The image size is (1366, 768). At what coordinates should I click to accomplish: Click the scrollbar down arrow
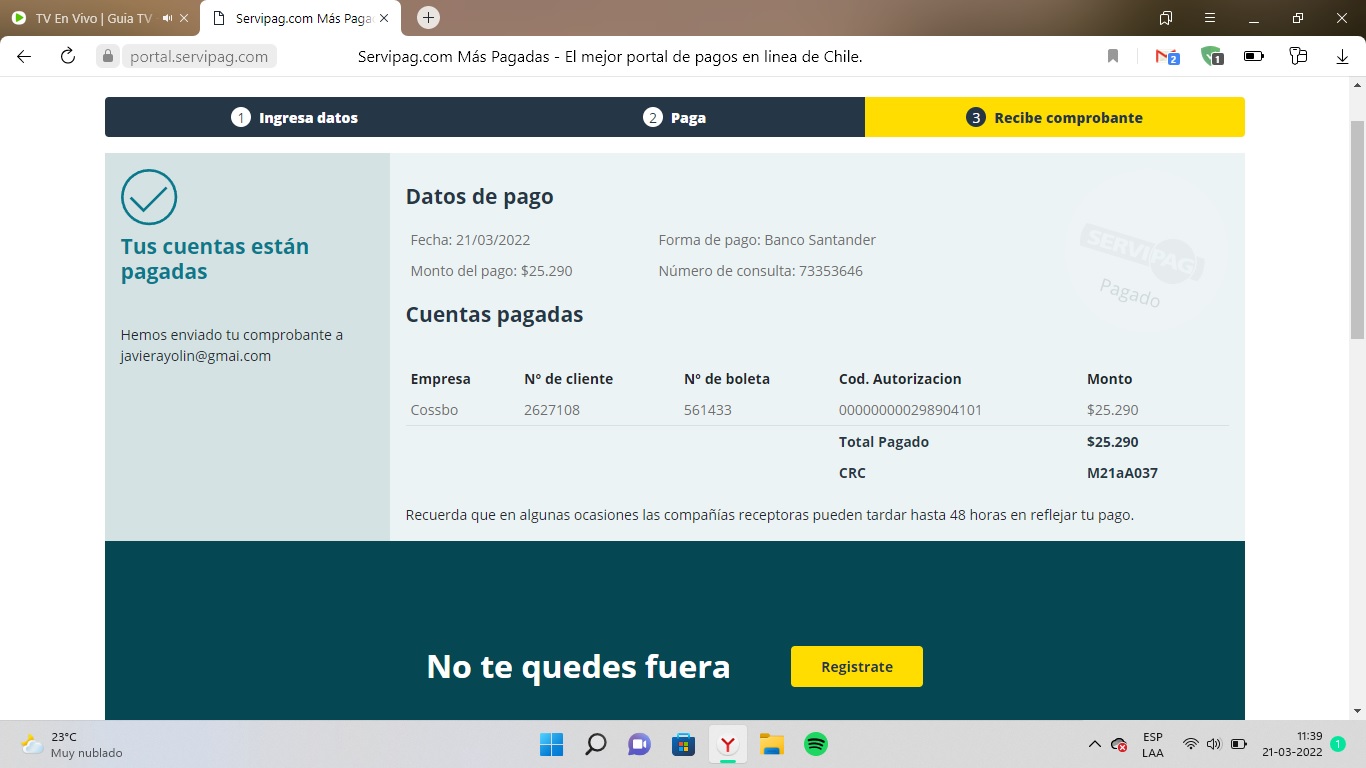pos(1358,711)
